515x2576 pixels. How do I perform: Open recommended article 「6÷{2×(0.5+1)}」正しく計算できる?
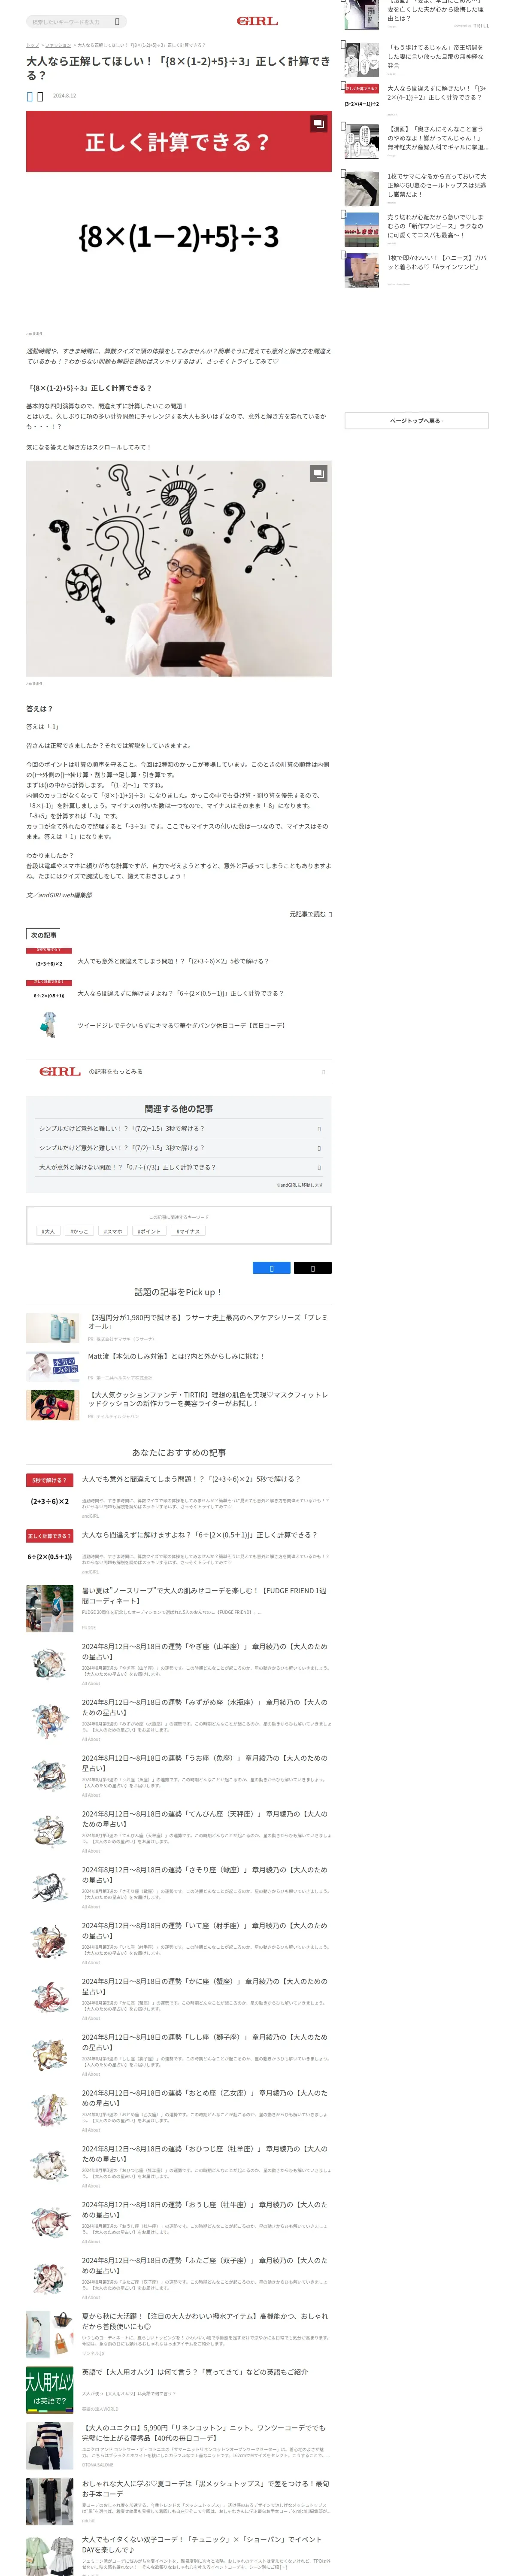tap(199, 1535)
